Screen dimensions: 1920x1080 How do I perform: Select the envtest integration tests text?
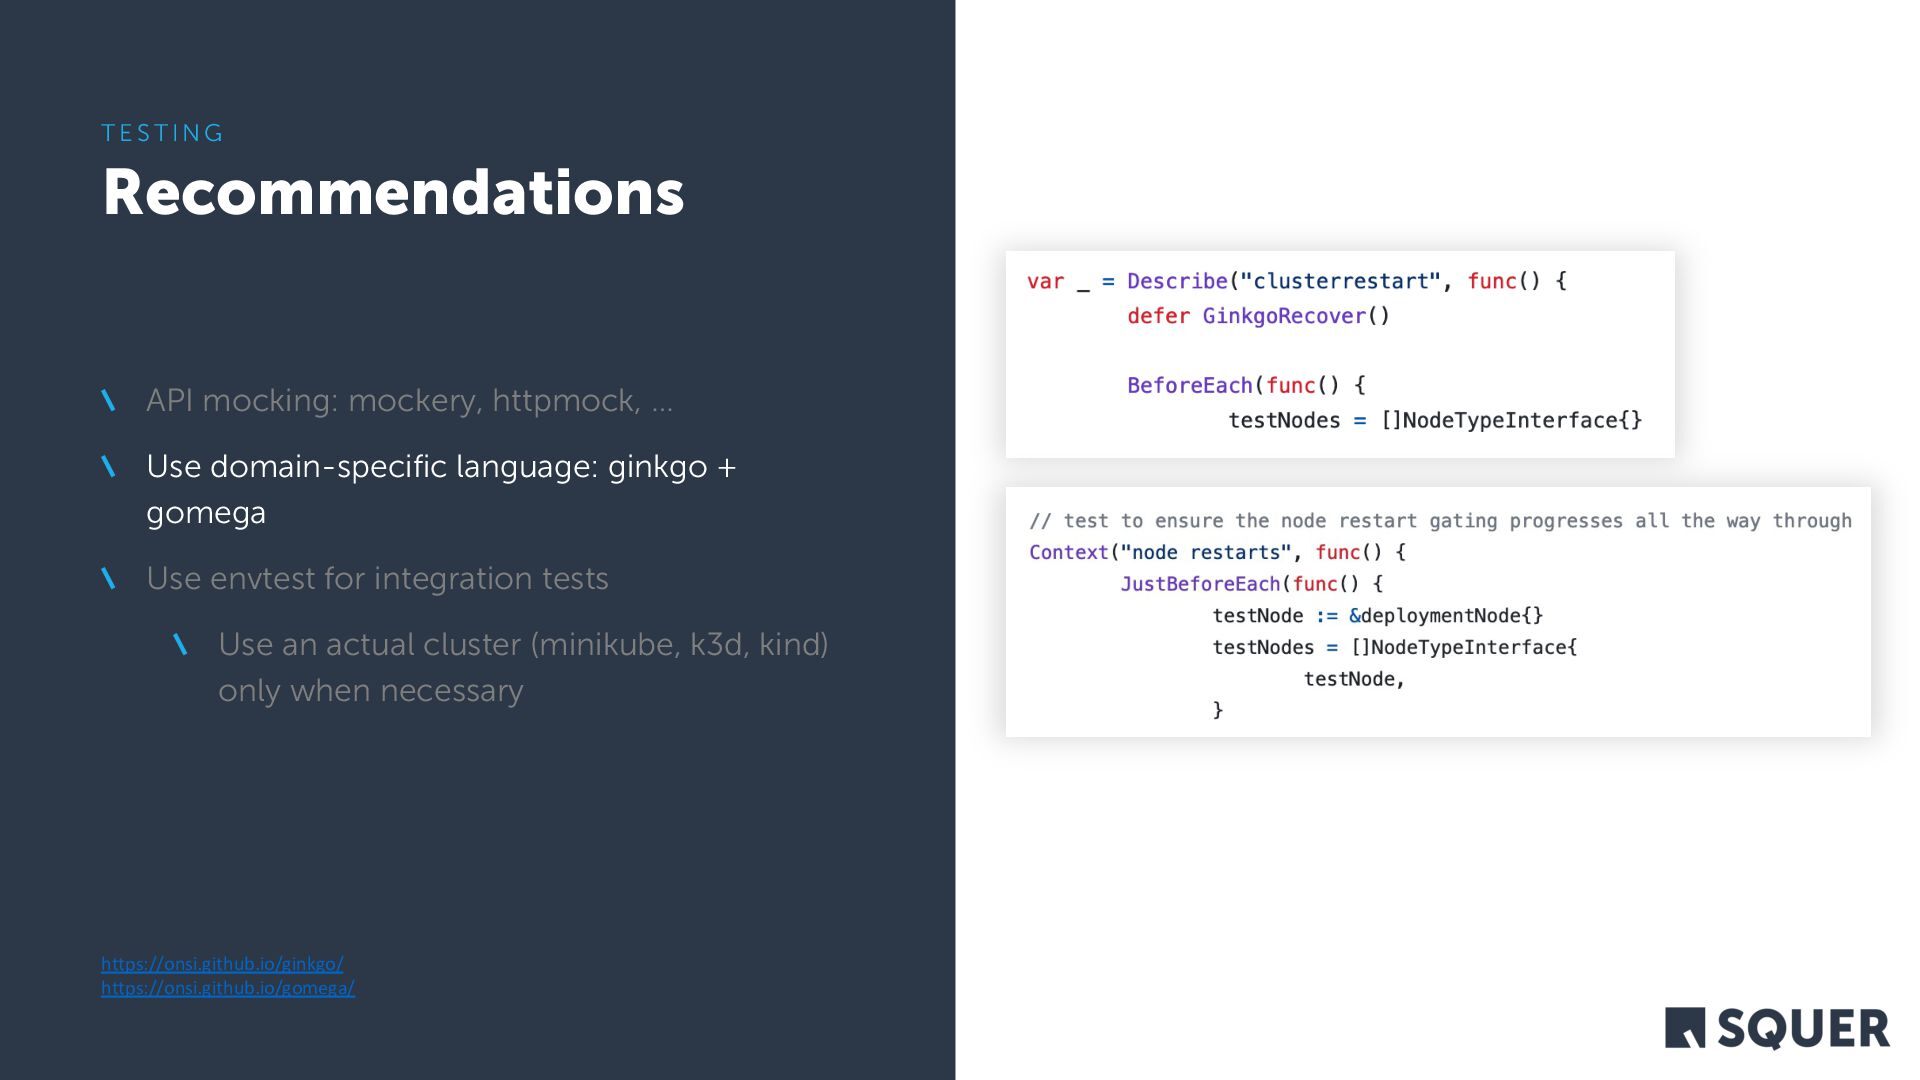[377, 578]
